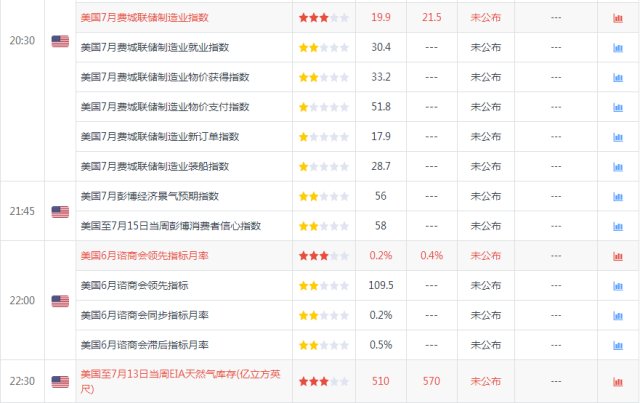Click star rating for EIA天然气库存 row
Viewport: 640px width, 403px height.
click(x=324, y=382)
